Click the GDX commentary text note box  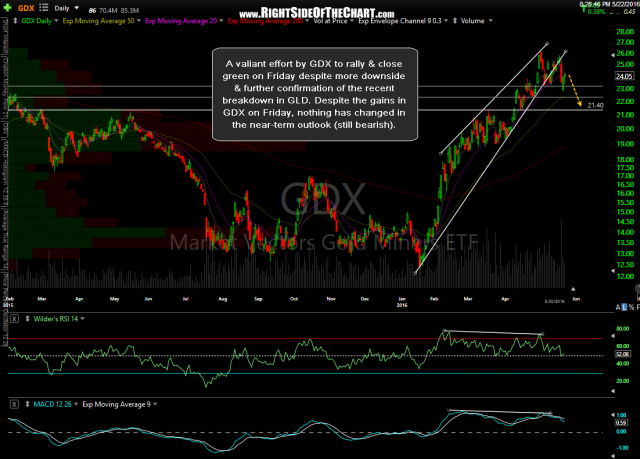[x=315, y=94]
